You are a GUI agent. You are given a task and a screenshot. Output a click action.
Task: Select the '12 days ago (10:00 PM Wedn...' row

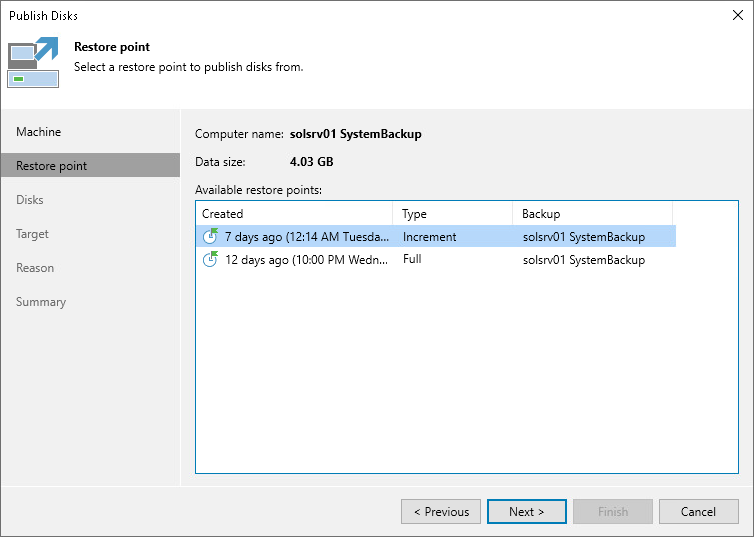(436, 260)
